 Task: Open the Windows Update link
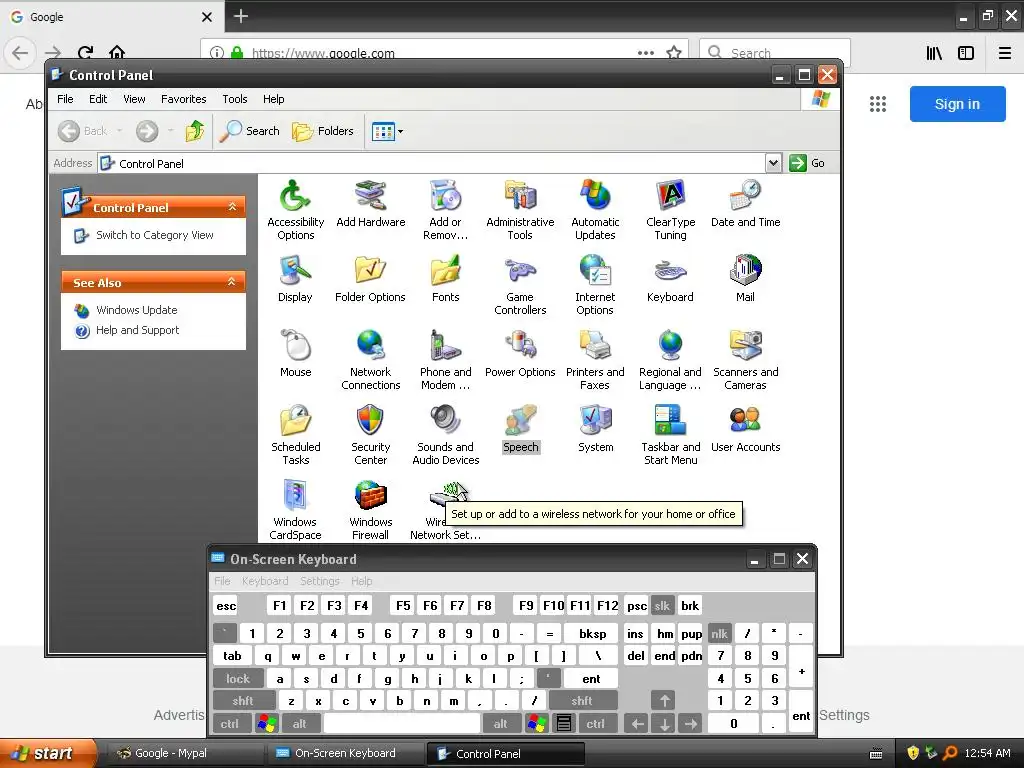(x=136, y=310)
